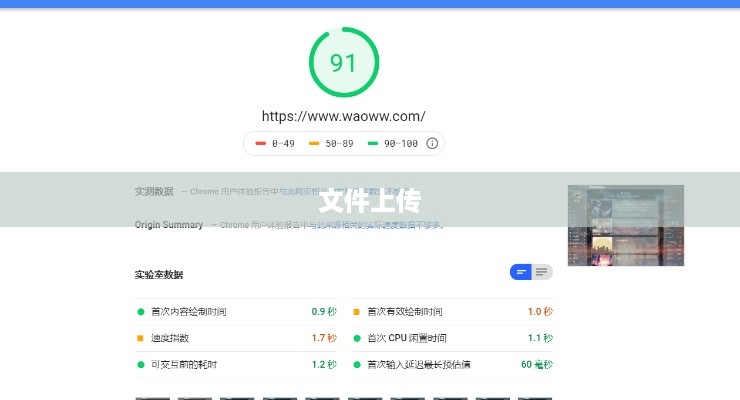Click the 实验室数据 heading
Screen dimensions: 740x400
[159, 275]
